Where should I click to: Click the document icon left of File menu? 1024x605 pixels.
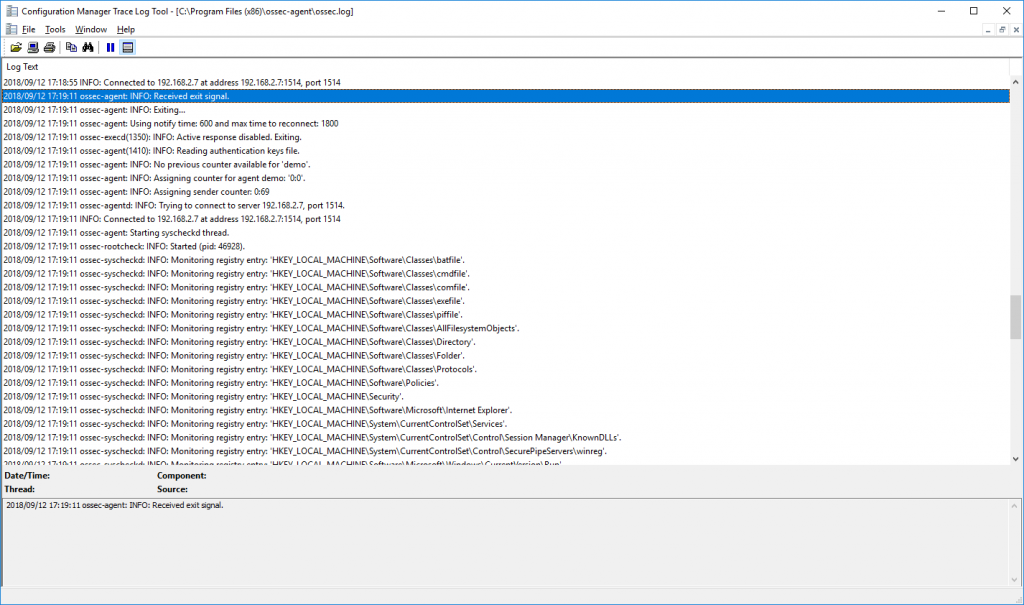point(11,29)
